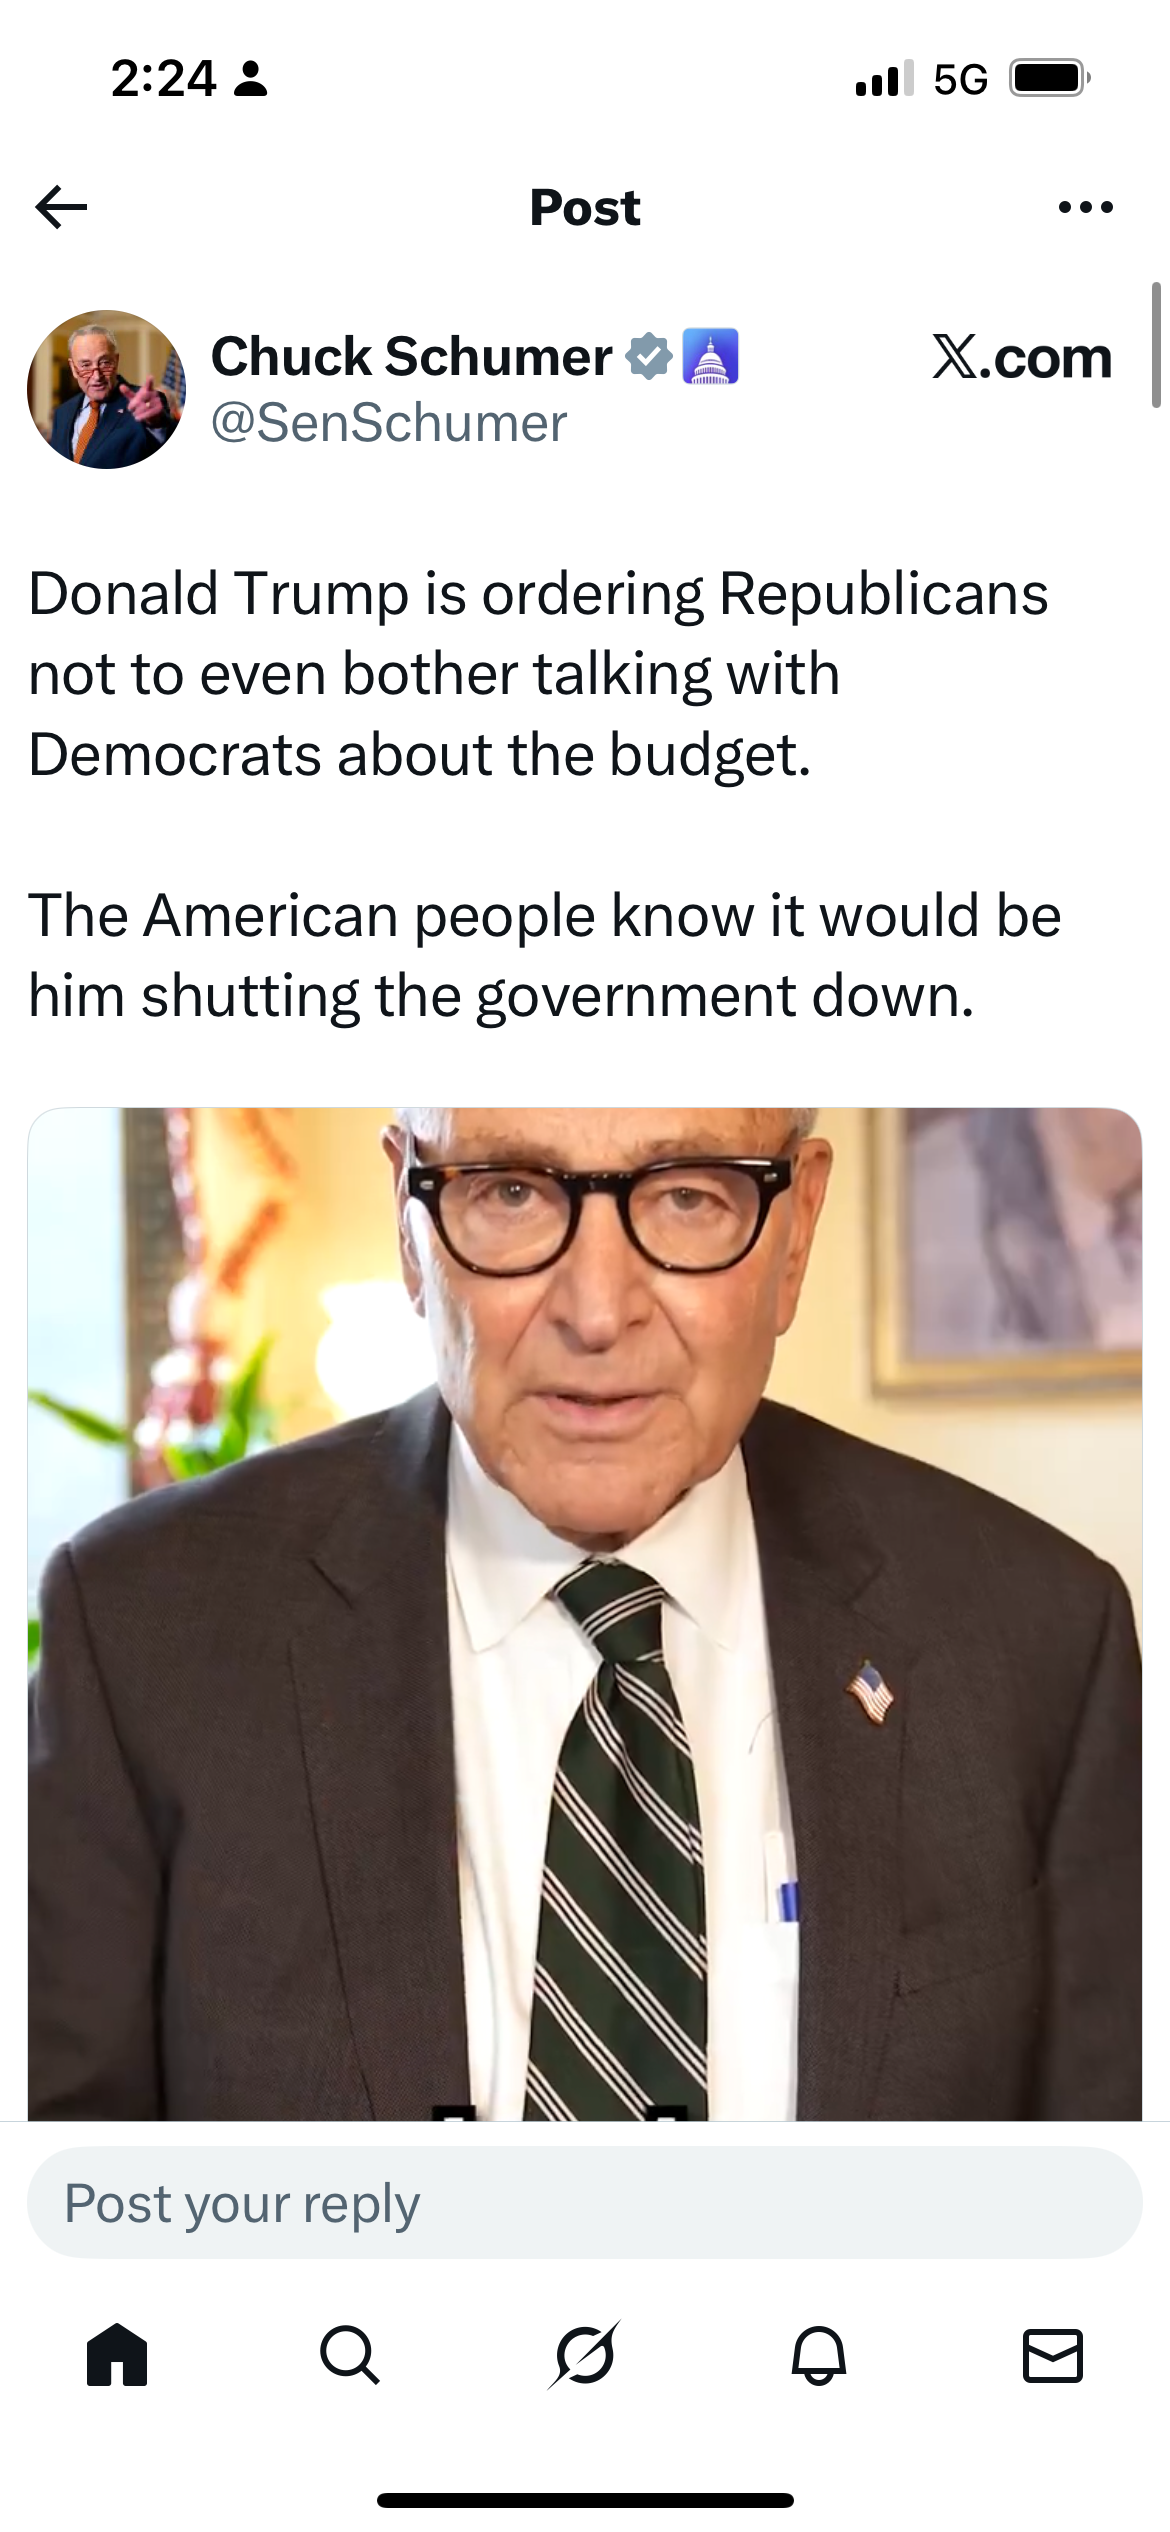The image size is (1170, 2532).
Task: Open Chuck Schumer's round profile picture
Action: coord(106,389)
